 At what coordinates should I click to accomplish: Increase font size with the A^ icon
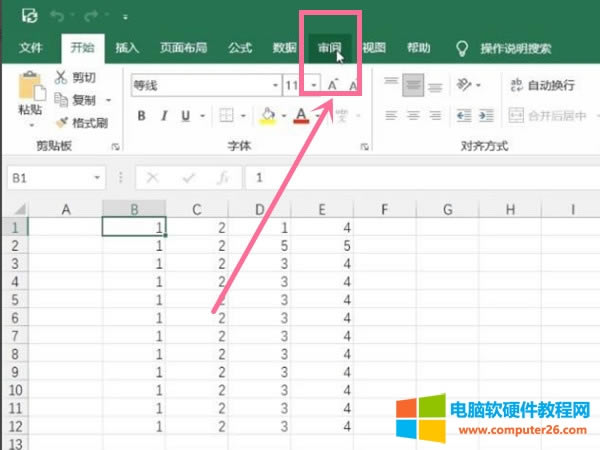(x=333, y=85)
